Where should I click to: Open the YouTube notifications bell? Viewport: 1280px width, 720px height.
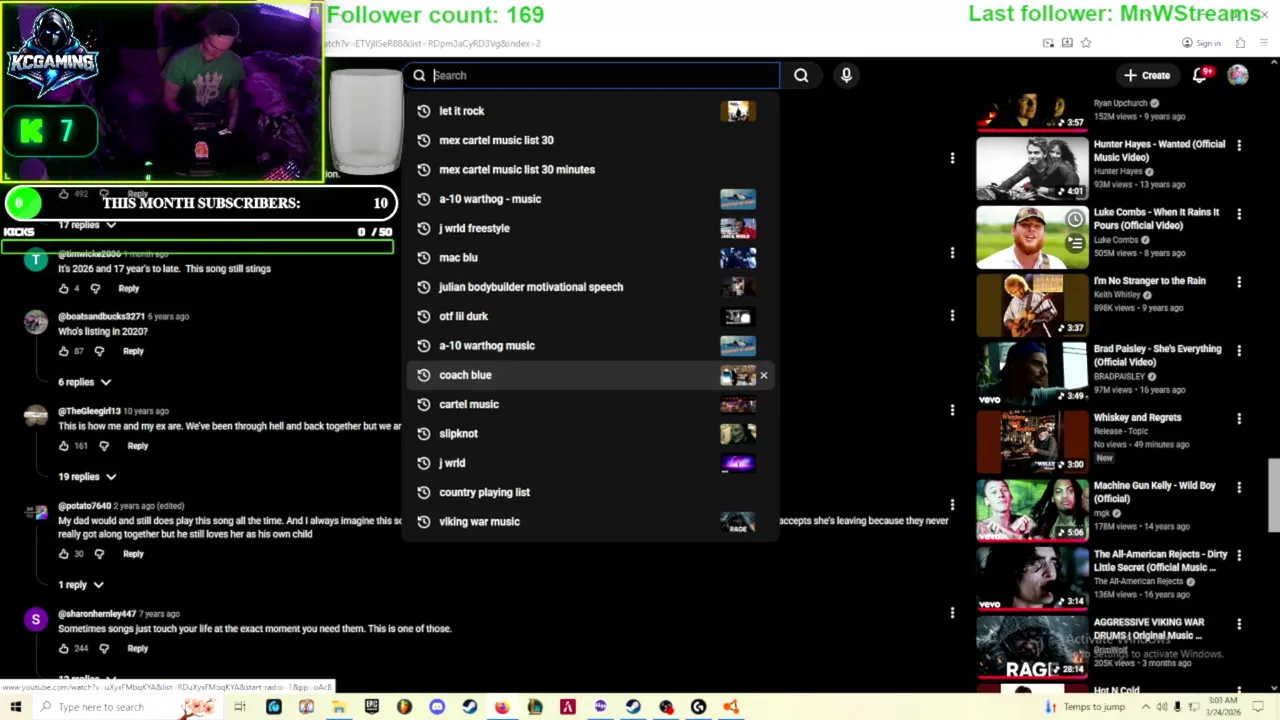[1200, 75]
